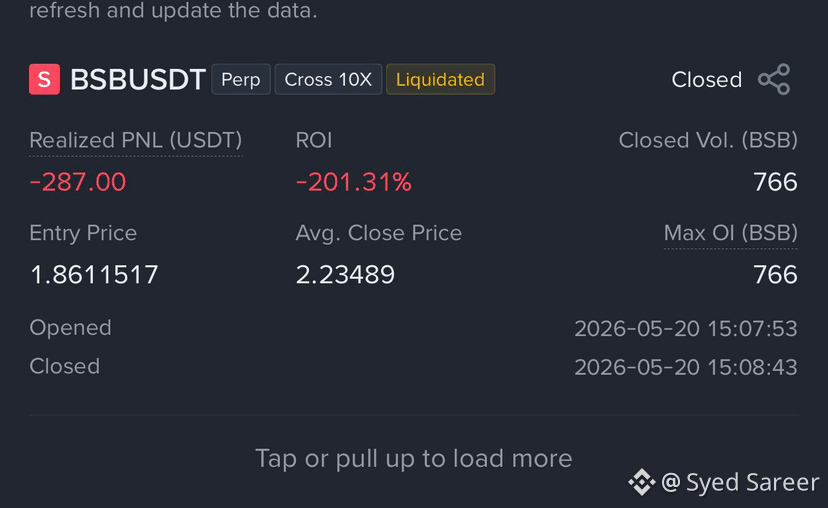Tap the ROI label
This screenshot has height=508, width=828.
(314, 140)
